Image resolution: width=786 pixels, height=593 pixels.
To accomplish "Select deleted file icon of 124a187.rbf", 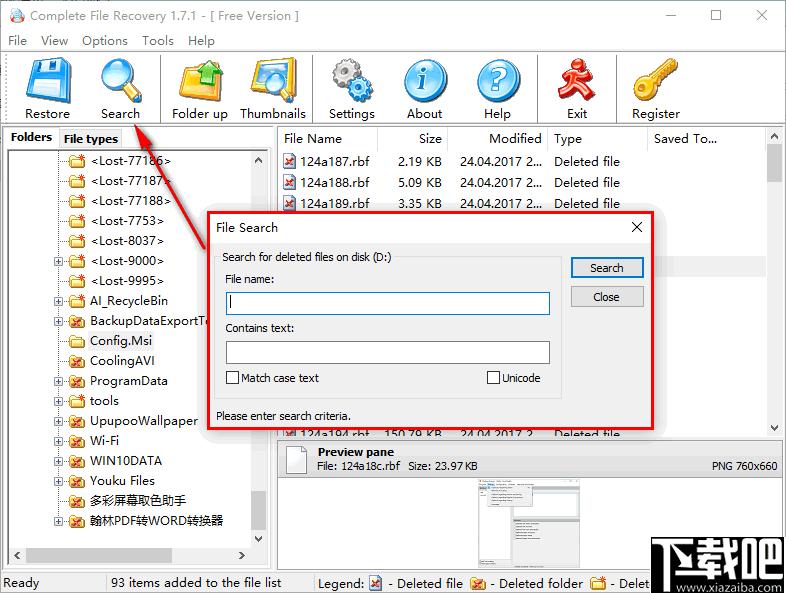I will click(x=289, y=161).
